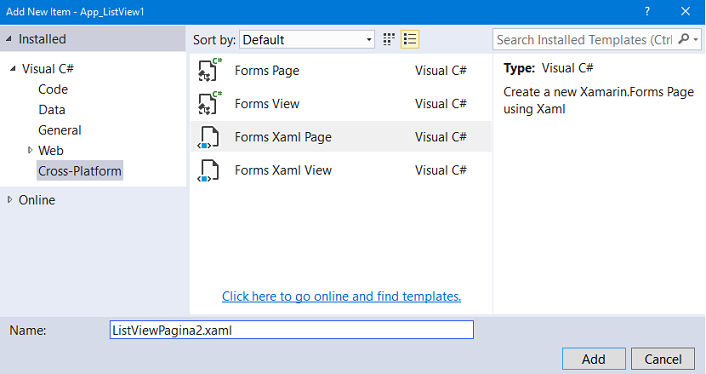Click the Add button
Image resolution: width=706 pixels, height=374 pixels.
(593, 359)
